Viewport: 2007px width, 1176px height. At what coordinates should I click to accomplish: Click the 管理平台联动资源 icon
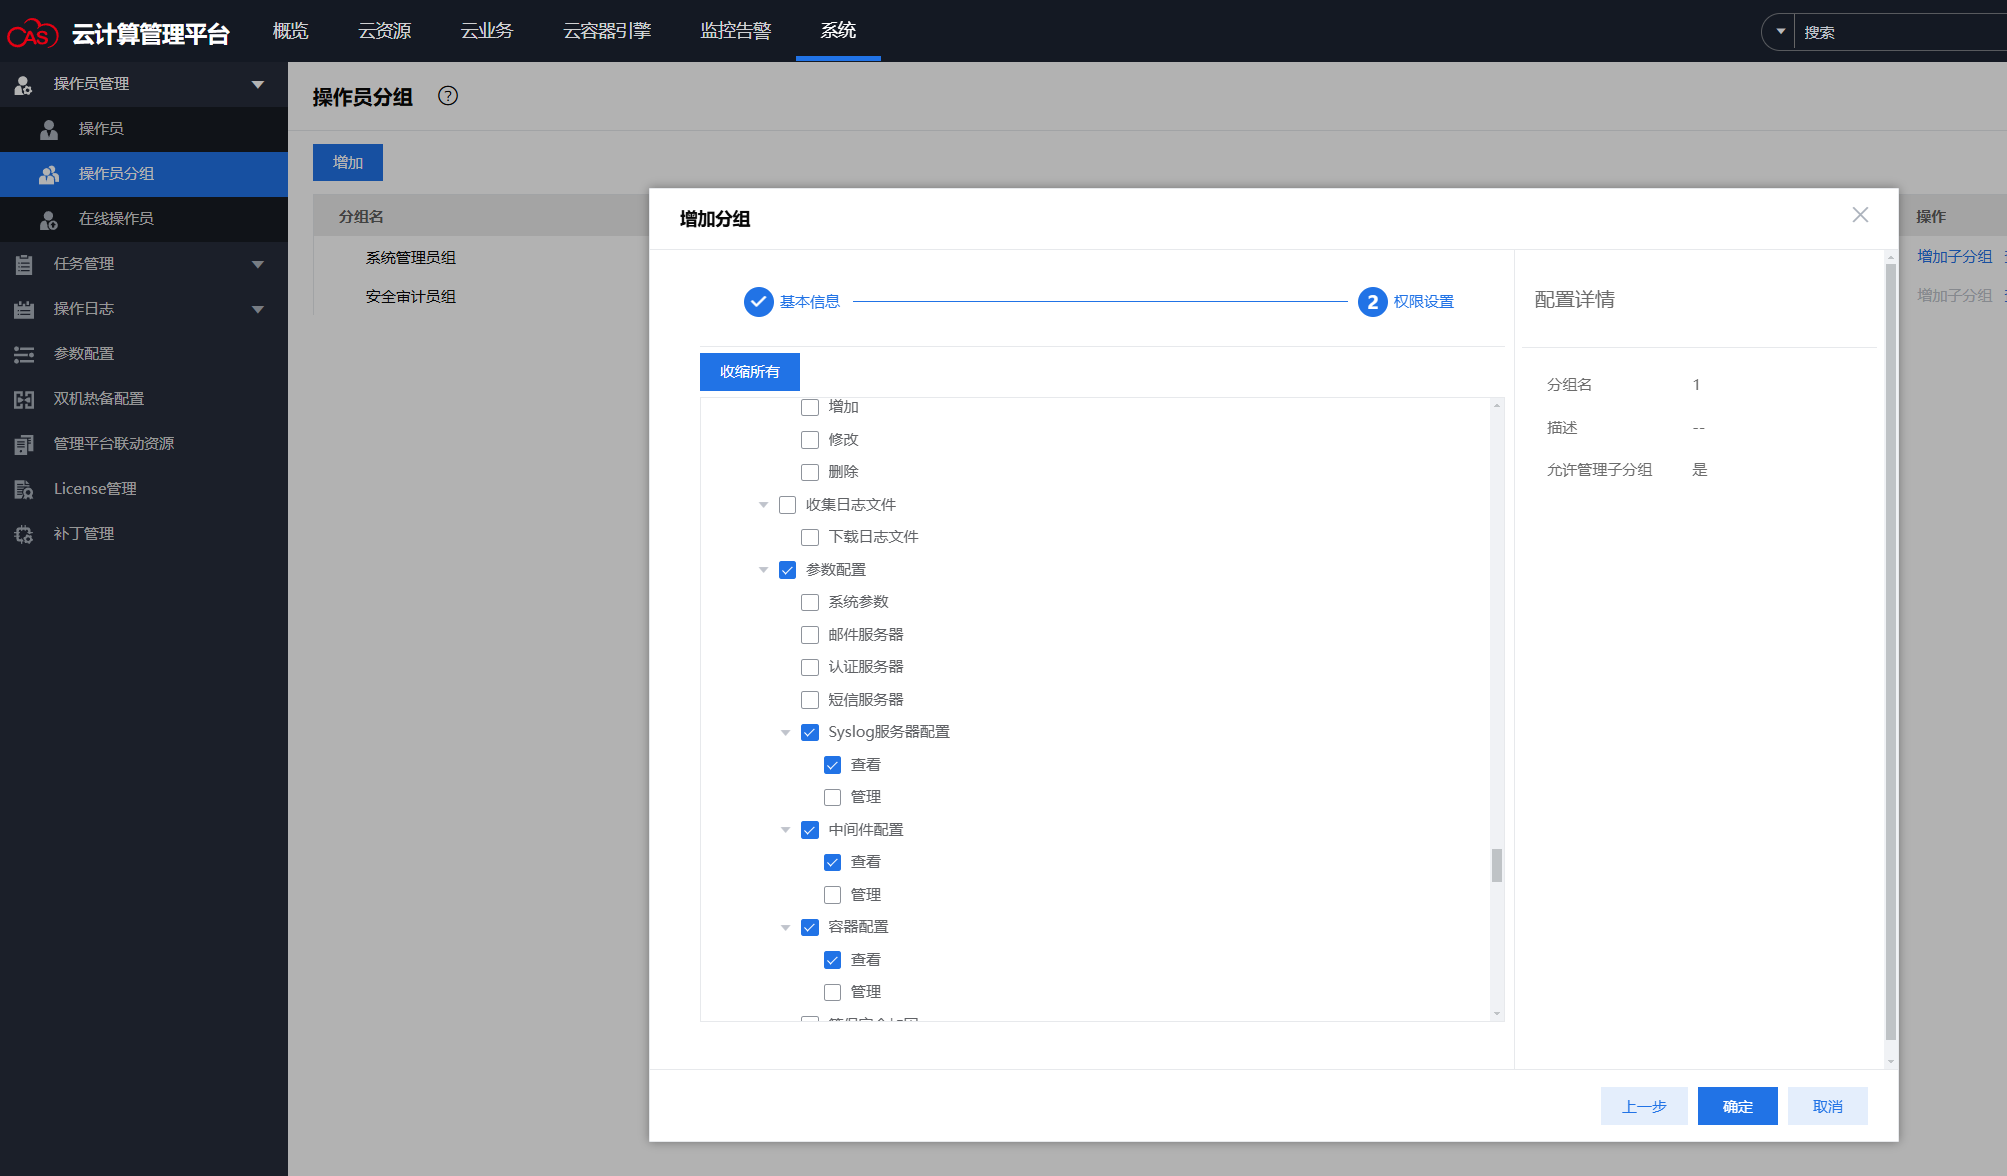(x=24, y=444)
